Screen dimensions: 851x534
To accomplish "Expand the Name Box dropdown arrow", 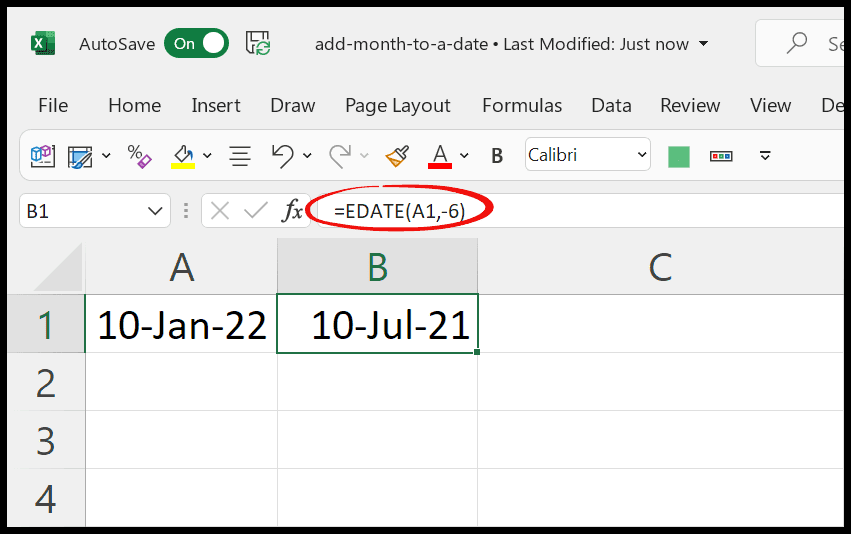I will click(x=155, y=211).
